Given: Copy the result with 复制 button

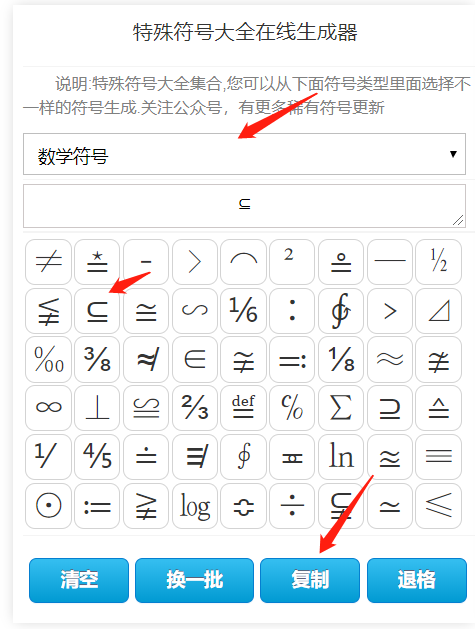Looking at the screenshot, I should tap(310, 580).
